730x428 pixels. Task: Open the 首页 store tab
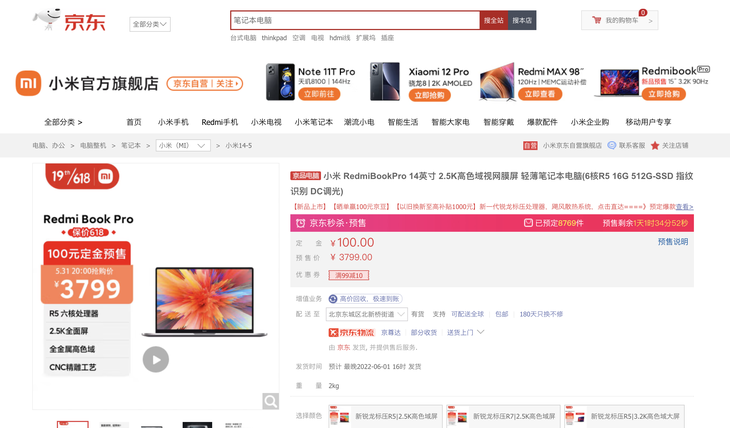[134, 122]
